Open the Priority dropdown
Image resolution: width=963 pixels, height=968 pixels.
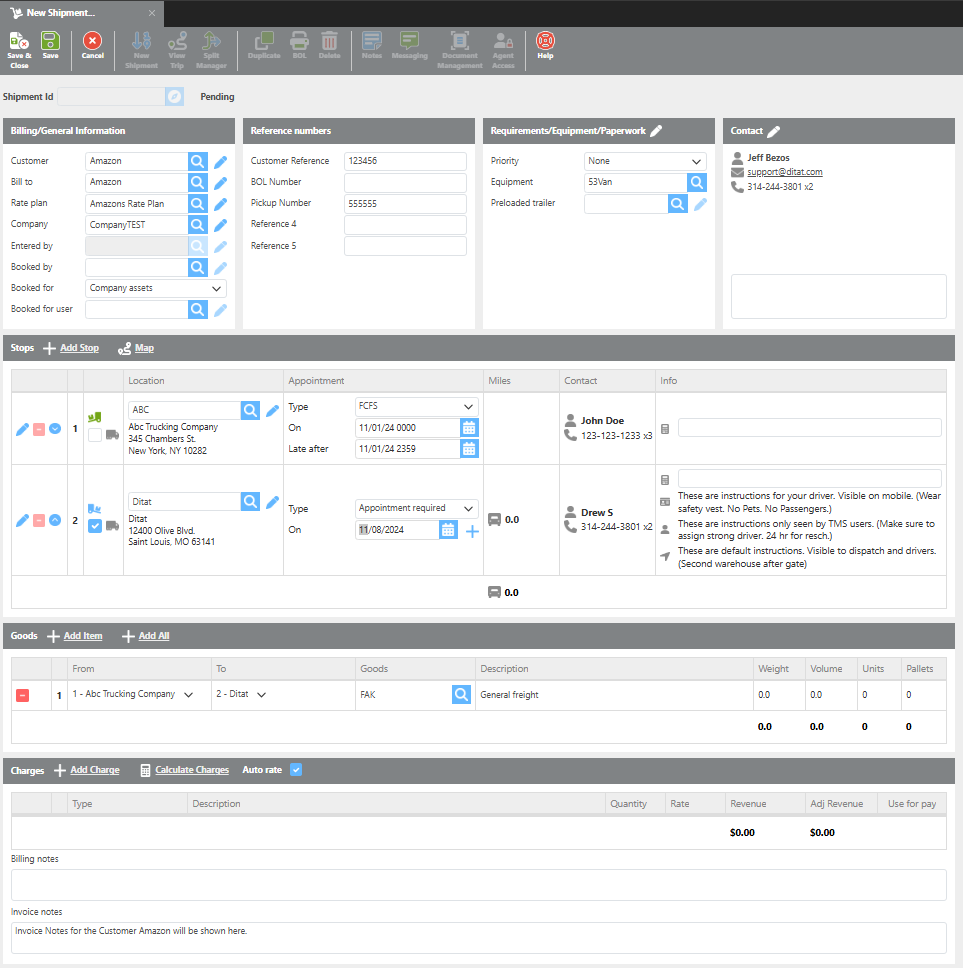645,161
